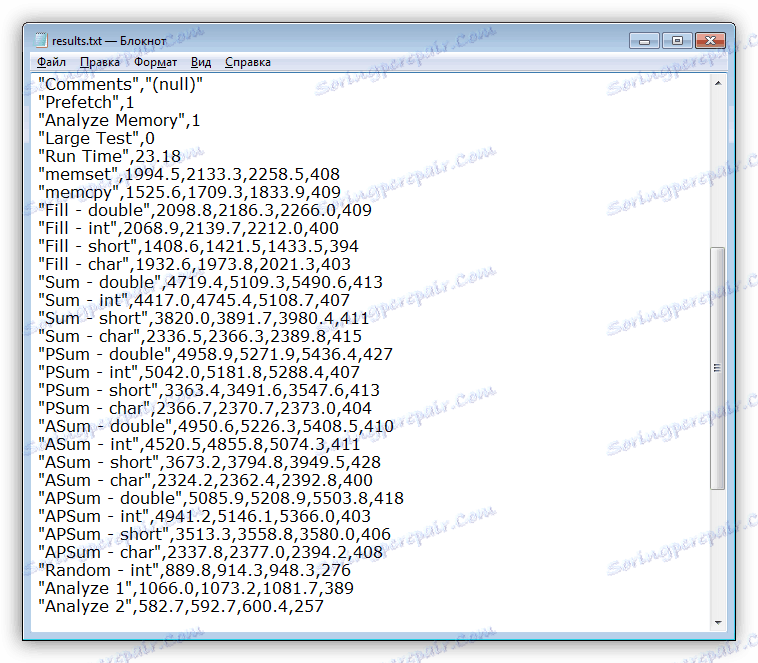
Task: Click the "ASum - int" line
Action: click(199, 445)
